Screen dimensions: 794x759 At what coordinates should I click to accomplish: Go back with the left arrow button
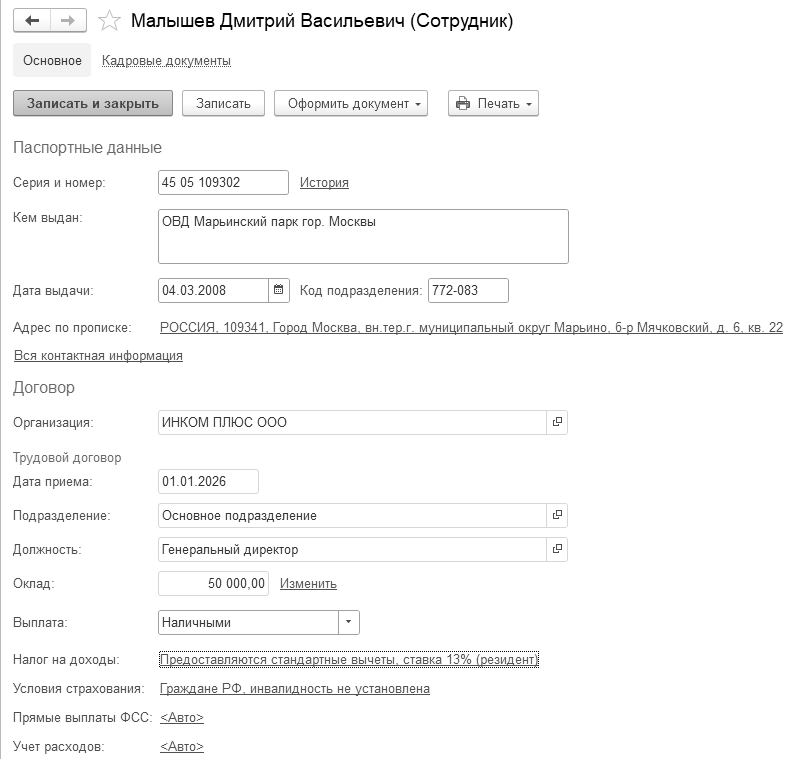tap(32, 21)
